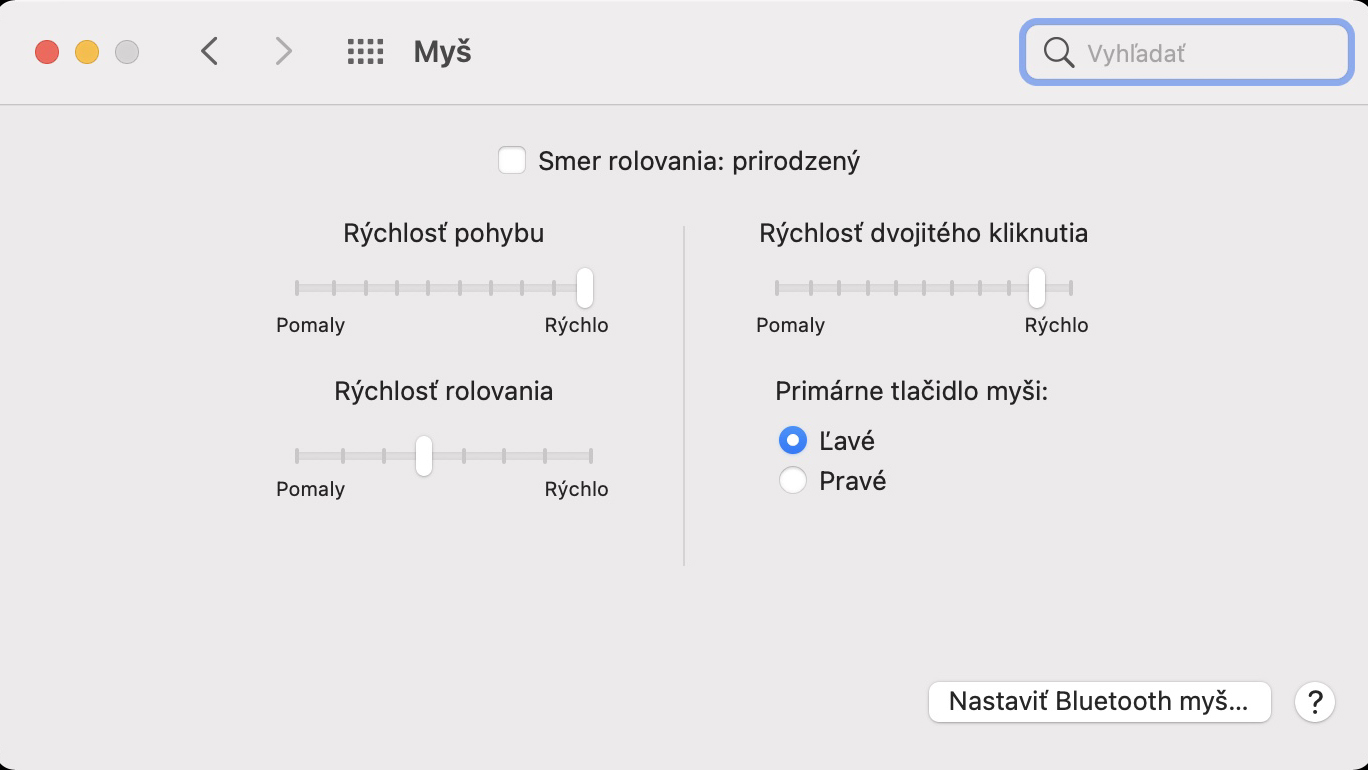Click Nastaviť Bluetooth myš button
Screen dimensions: 1368x770
[x=1099, y=702]
